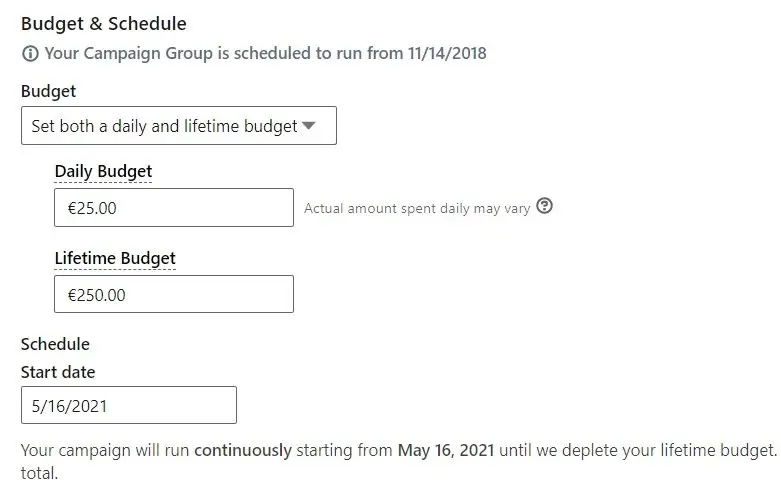Click the Start date label

(x=58, y=372)
